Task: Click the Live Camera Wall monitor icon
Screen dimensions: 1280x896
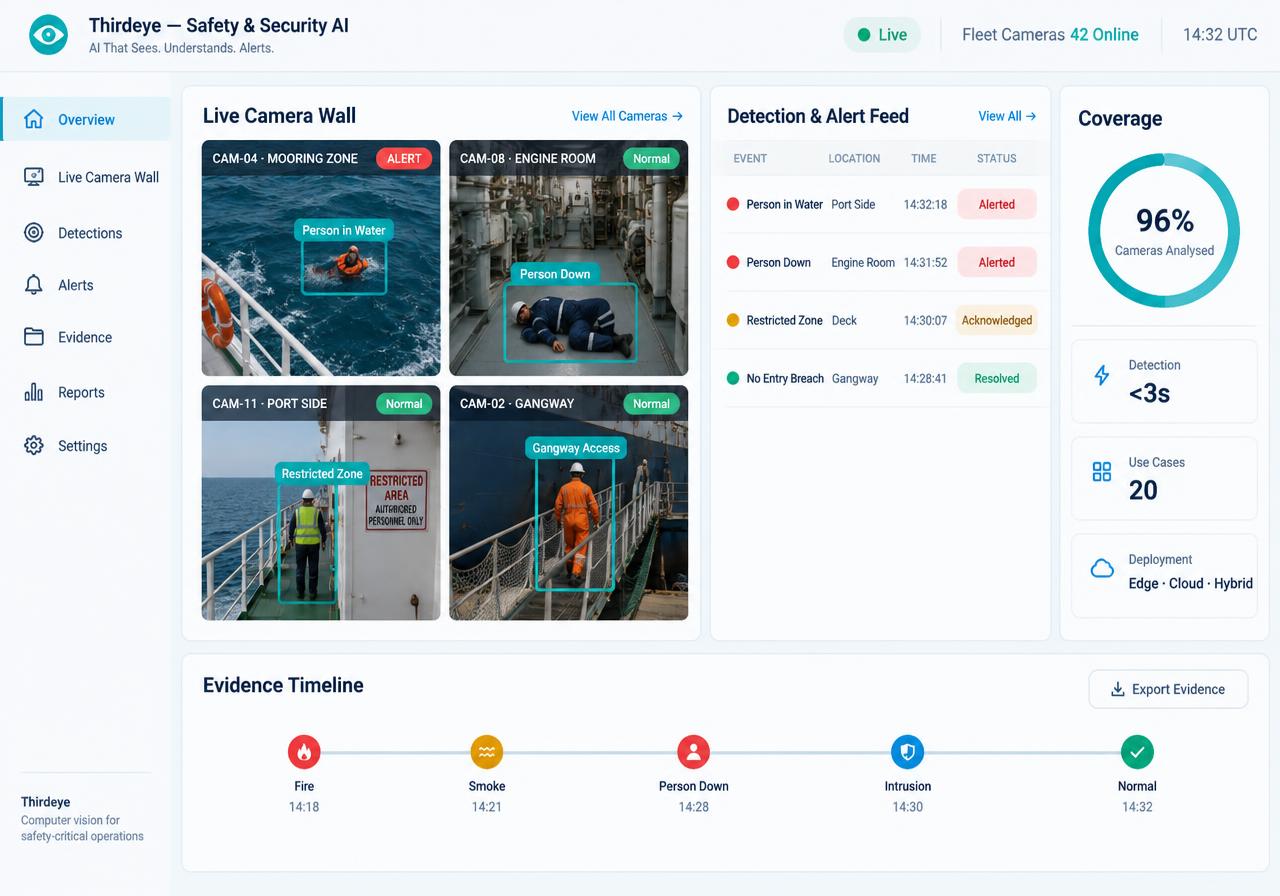Action: pyautogui.click(x=33, y=177)
